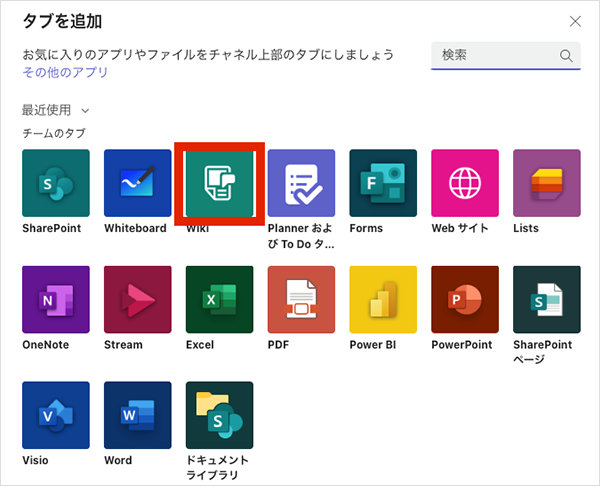601x487 pixels.
Task: Select the SharePoint ページ tile
Action: click(547, 300)
